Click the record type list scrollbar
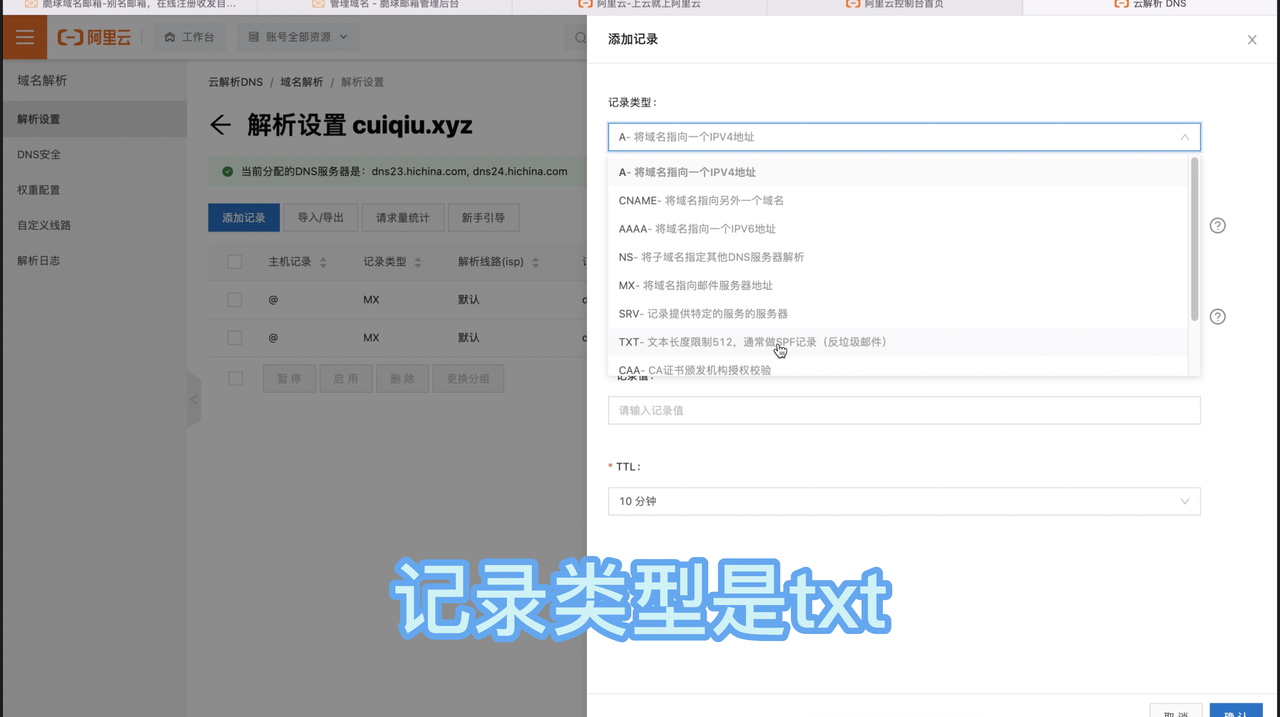 click(1194, 240)
